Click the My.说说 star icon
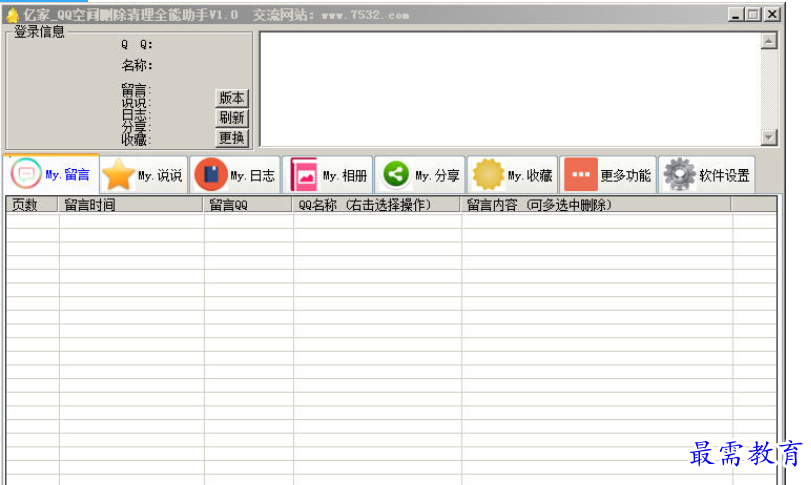 (x=118, y=175)
